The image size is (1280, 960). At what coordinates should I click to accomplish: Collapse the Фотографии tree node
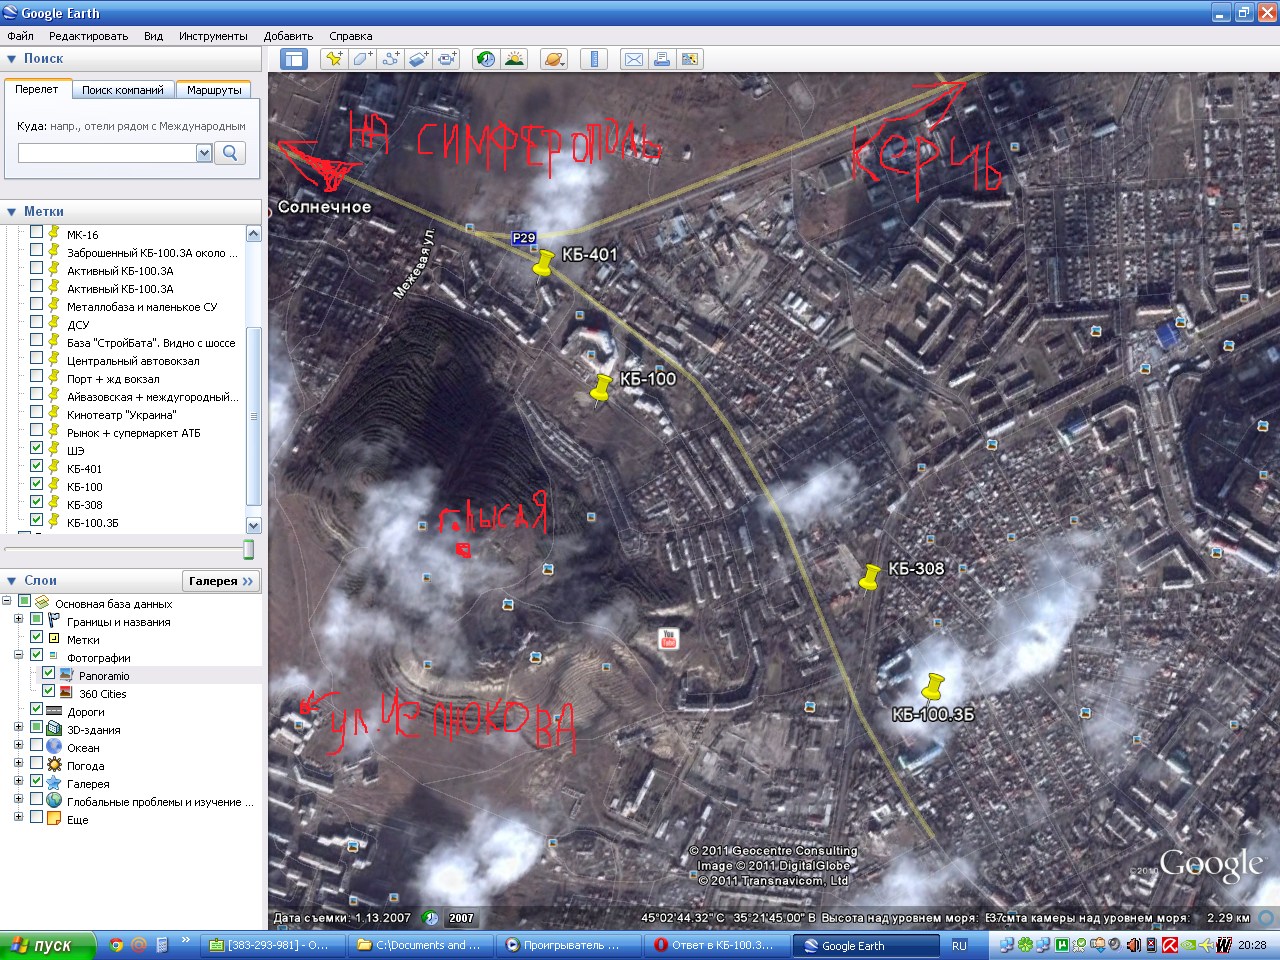point(19,657)
